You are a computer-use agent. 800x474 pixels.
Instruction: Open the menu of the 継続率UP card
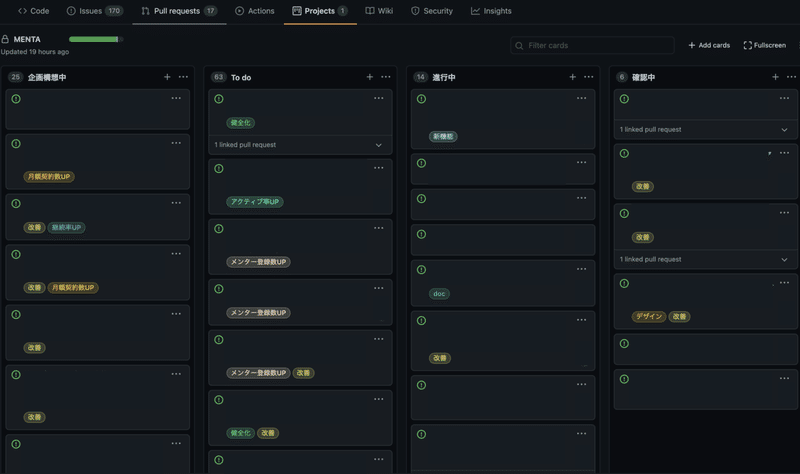(x=176, y=203)
